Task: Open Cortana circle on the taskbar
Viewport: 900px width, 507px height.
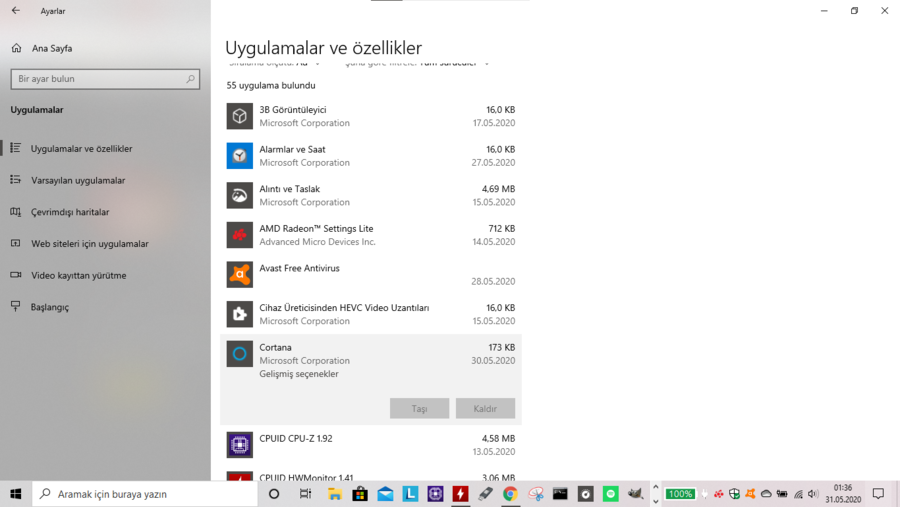Action: pos(274,494)
